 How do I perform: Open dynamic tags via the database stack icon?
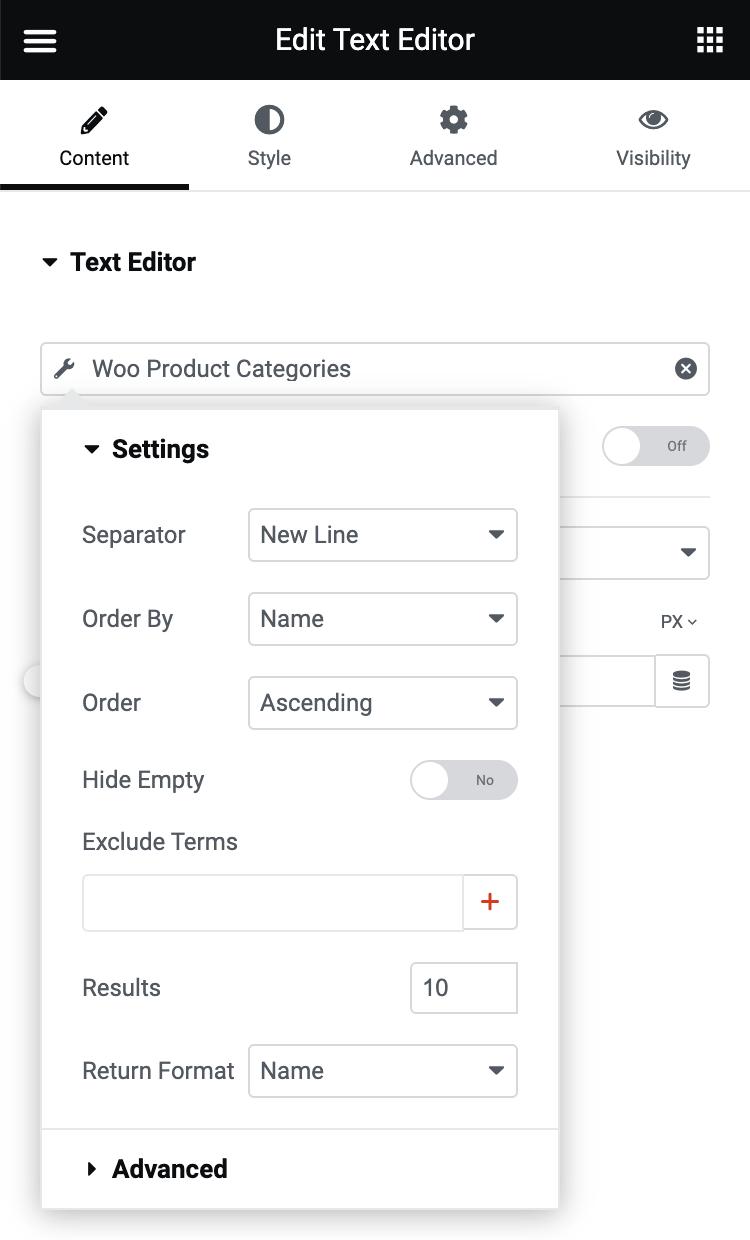click(682, 681)
